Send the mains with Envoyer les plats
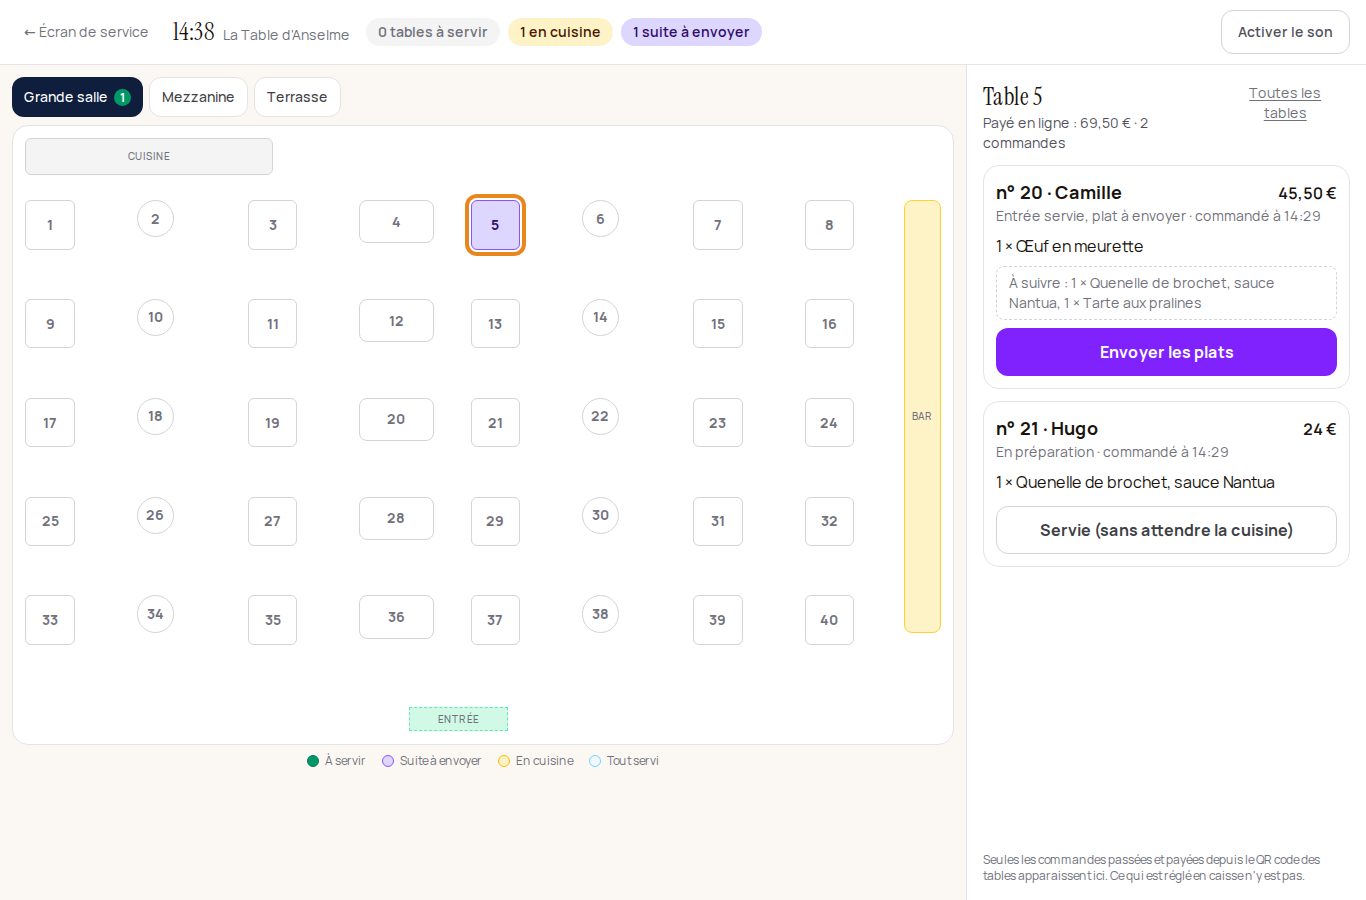The image size is (1366, 900). [1166, 352]
